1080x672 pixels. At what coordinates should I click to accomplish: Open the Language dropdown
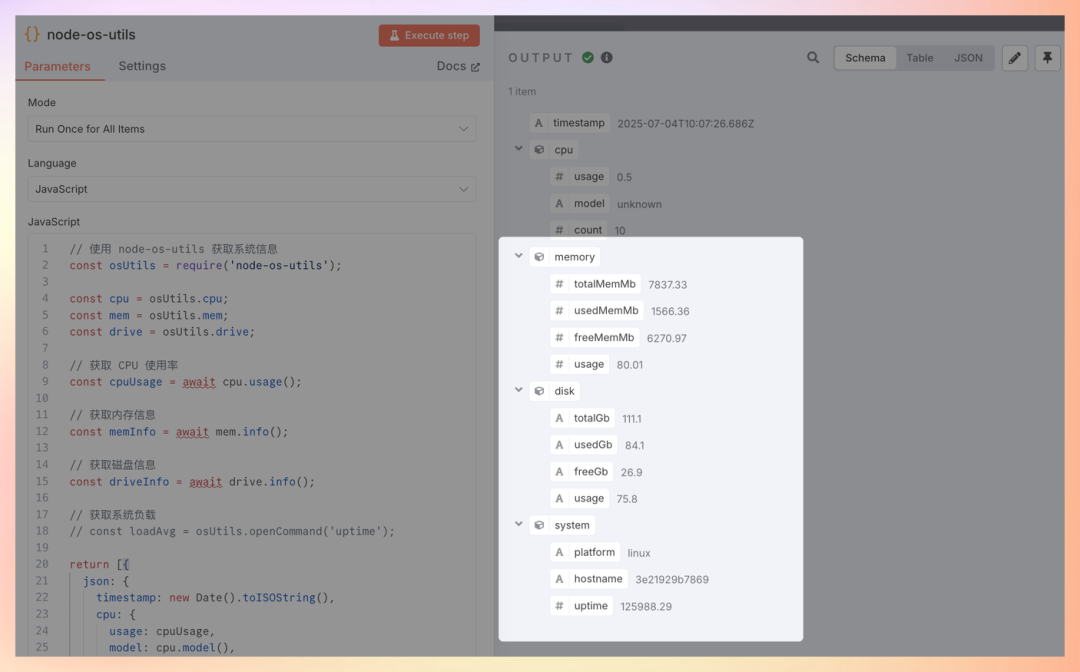tap(250, 188)
